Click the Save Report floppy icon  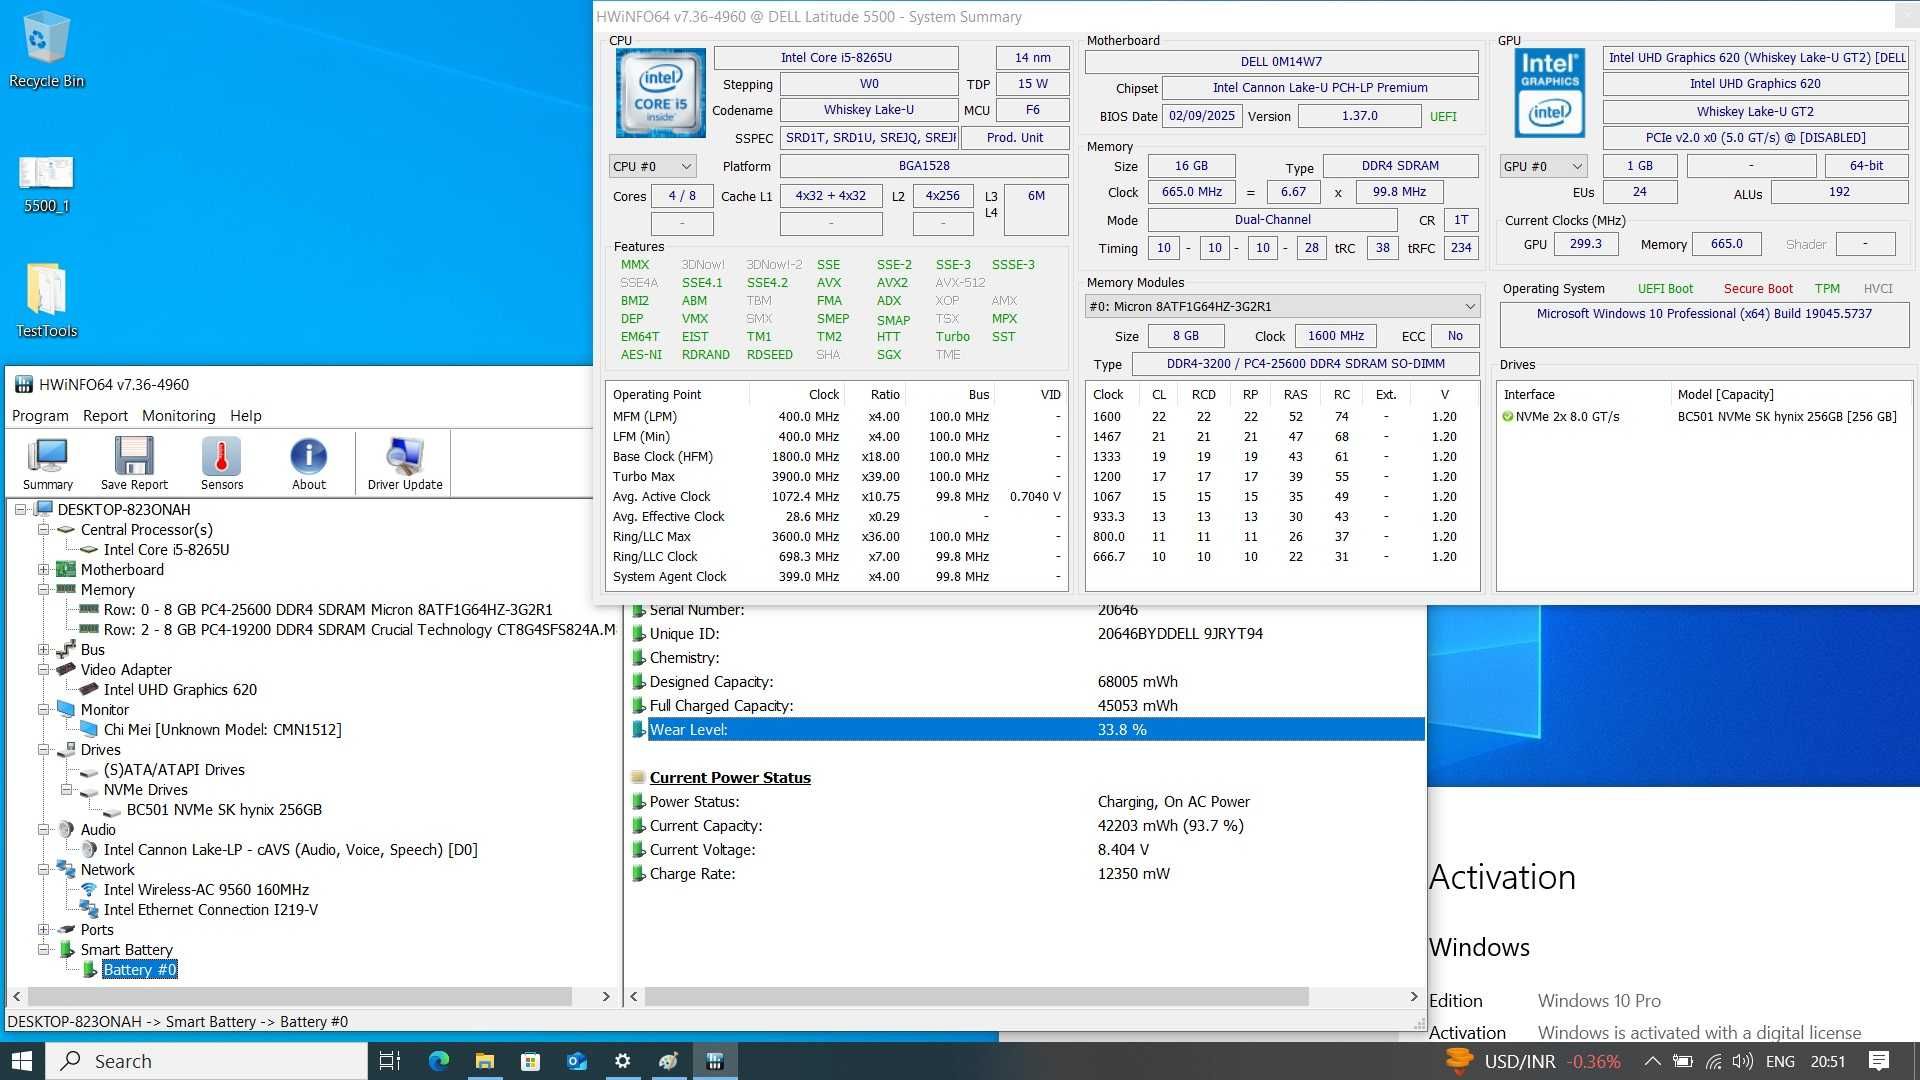pyautogui.click(x=134, y=463)
